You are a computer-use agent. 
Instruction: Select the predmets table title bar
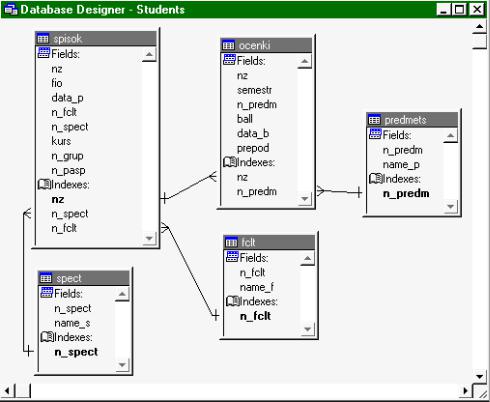(x=412, y=120)
